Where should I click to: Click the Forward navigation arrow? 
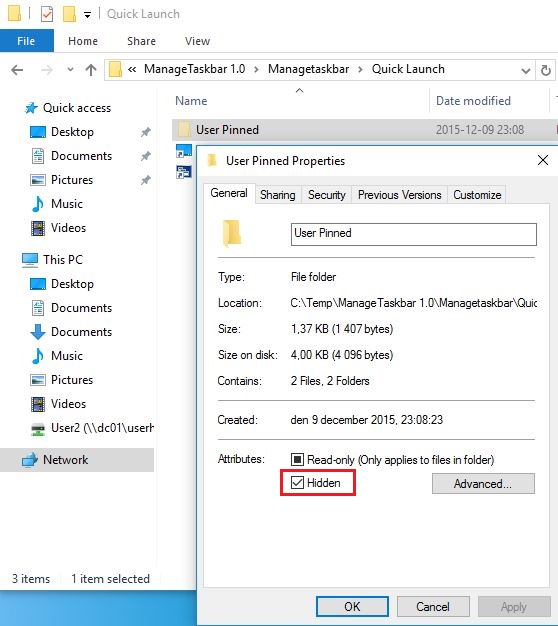pos(47,70)
